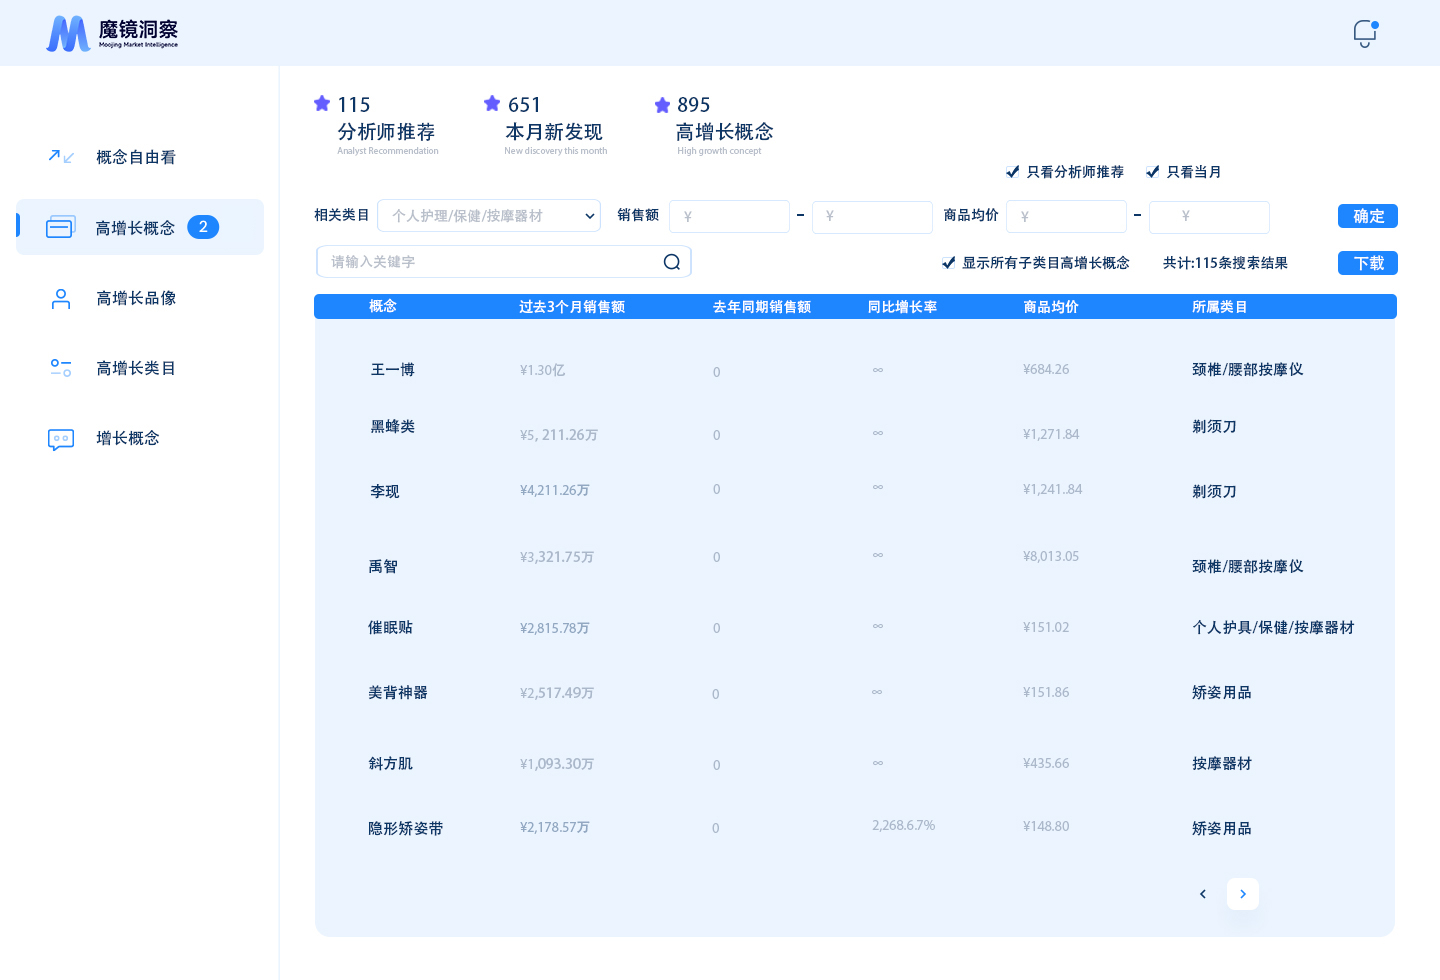Click the 概念自由看 arrows icon

pyautogui.click(x=61, y=157)
